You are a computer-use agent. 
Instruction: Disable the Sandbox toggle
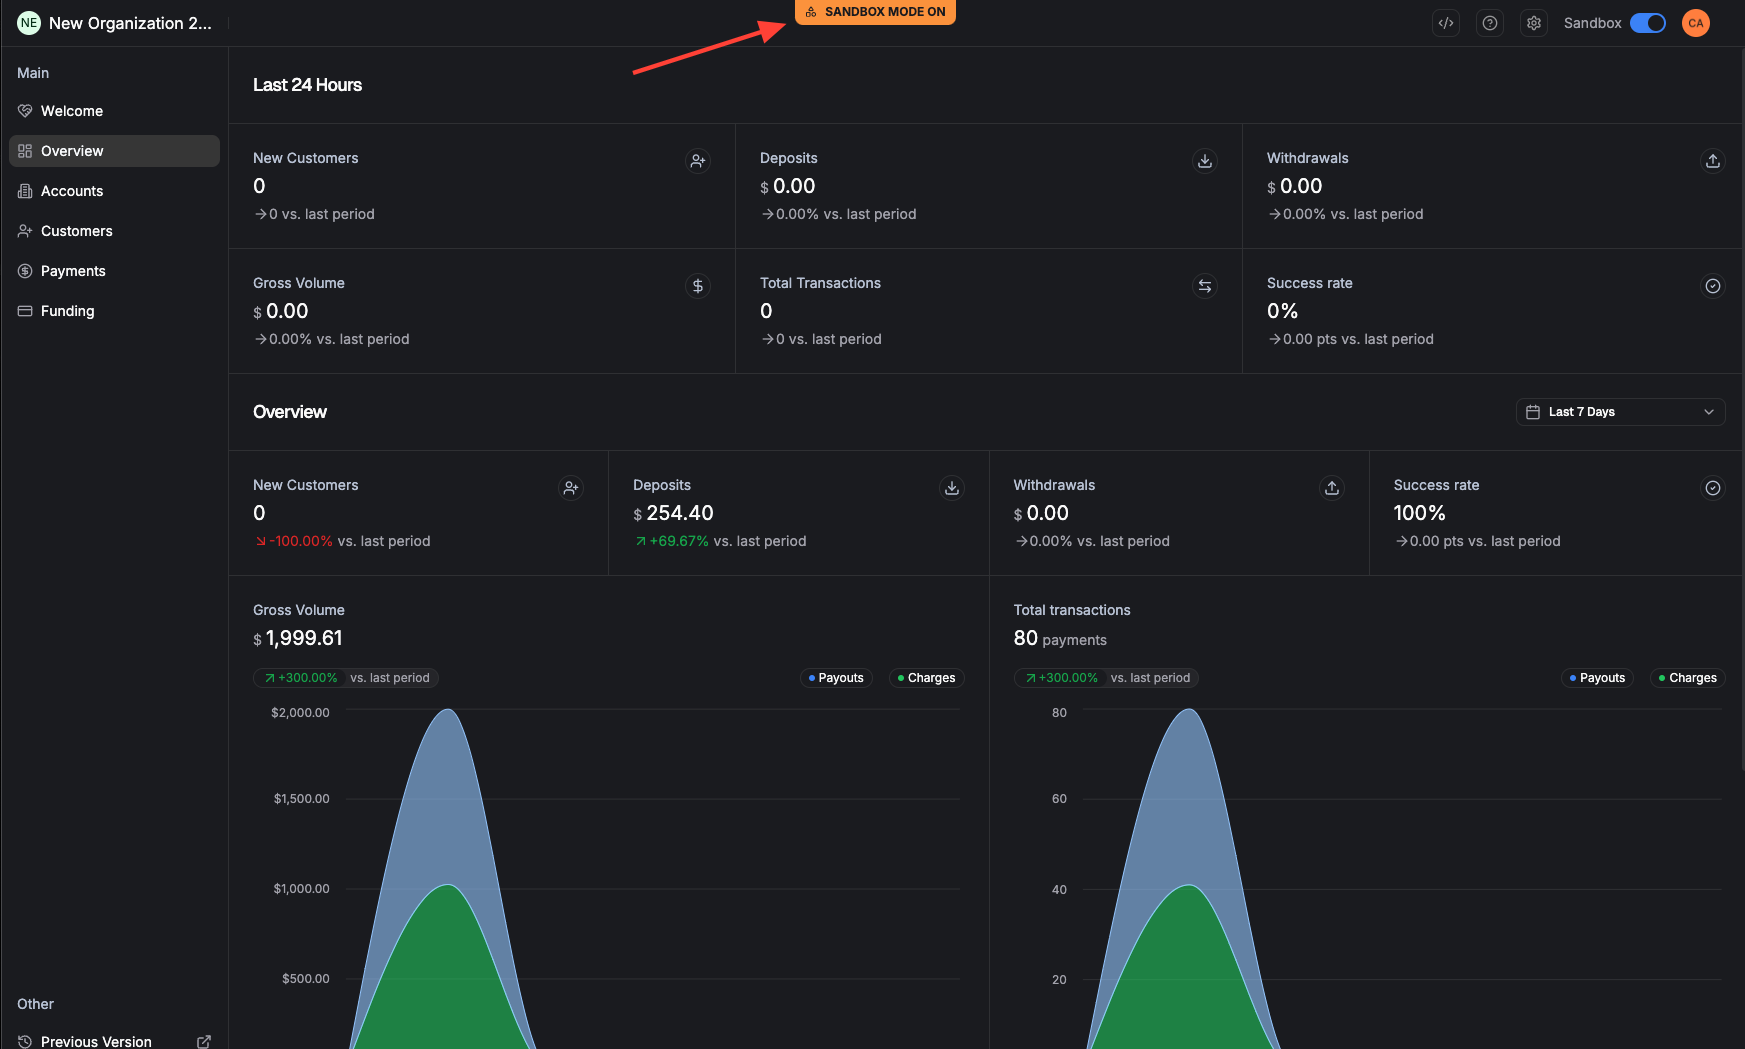pyautogui.click(x=1647, y=22)
